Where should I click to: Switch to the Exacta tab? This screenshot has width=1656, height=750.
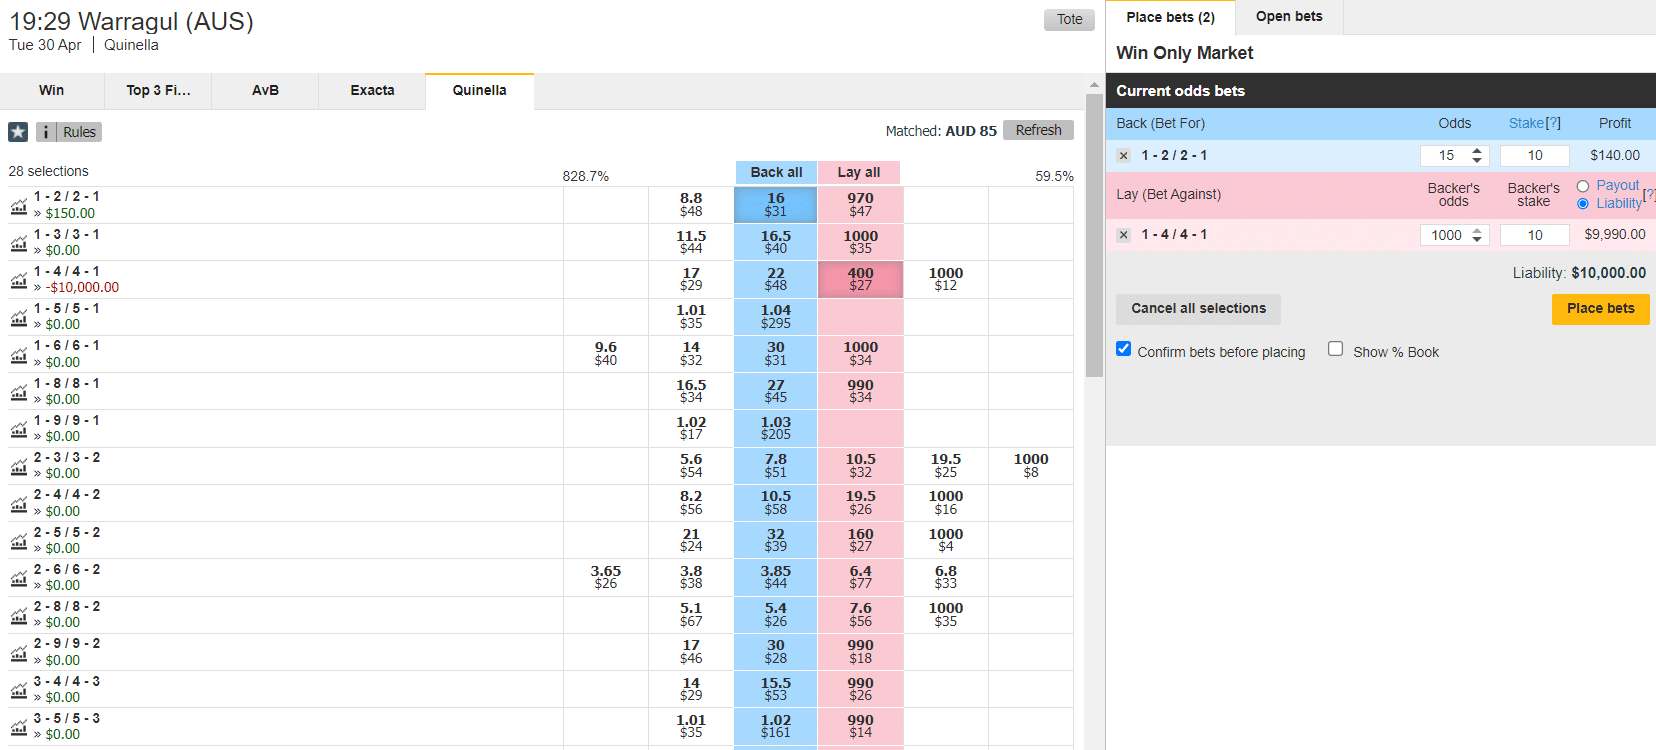point(371,90)
